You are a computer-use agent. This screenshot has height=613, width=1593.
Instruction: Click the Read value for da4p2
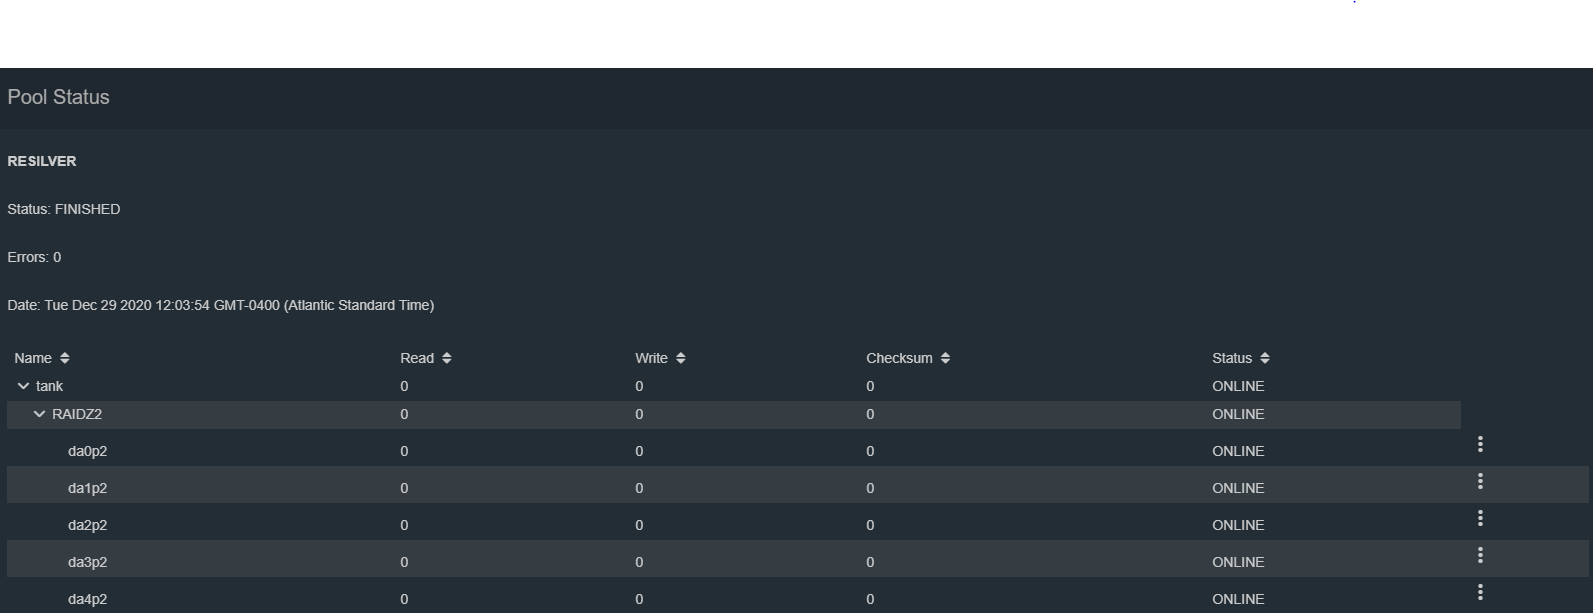click(x=404, y=599)
